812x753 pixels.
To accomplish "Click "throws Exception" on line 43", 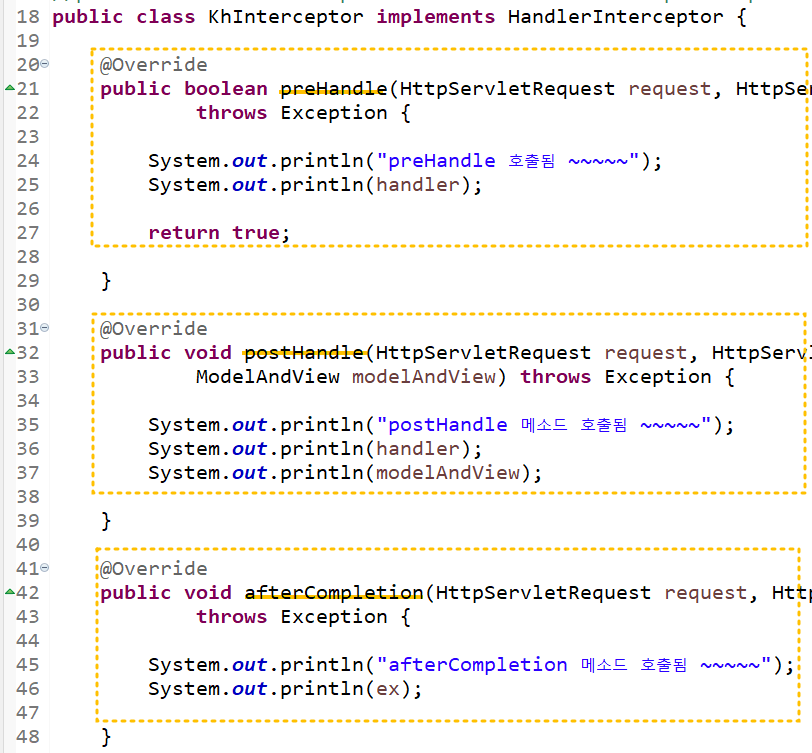I will (292, 617).
